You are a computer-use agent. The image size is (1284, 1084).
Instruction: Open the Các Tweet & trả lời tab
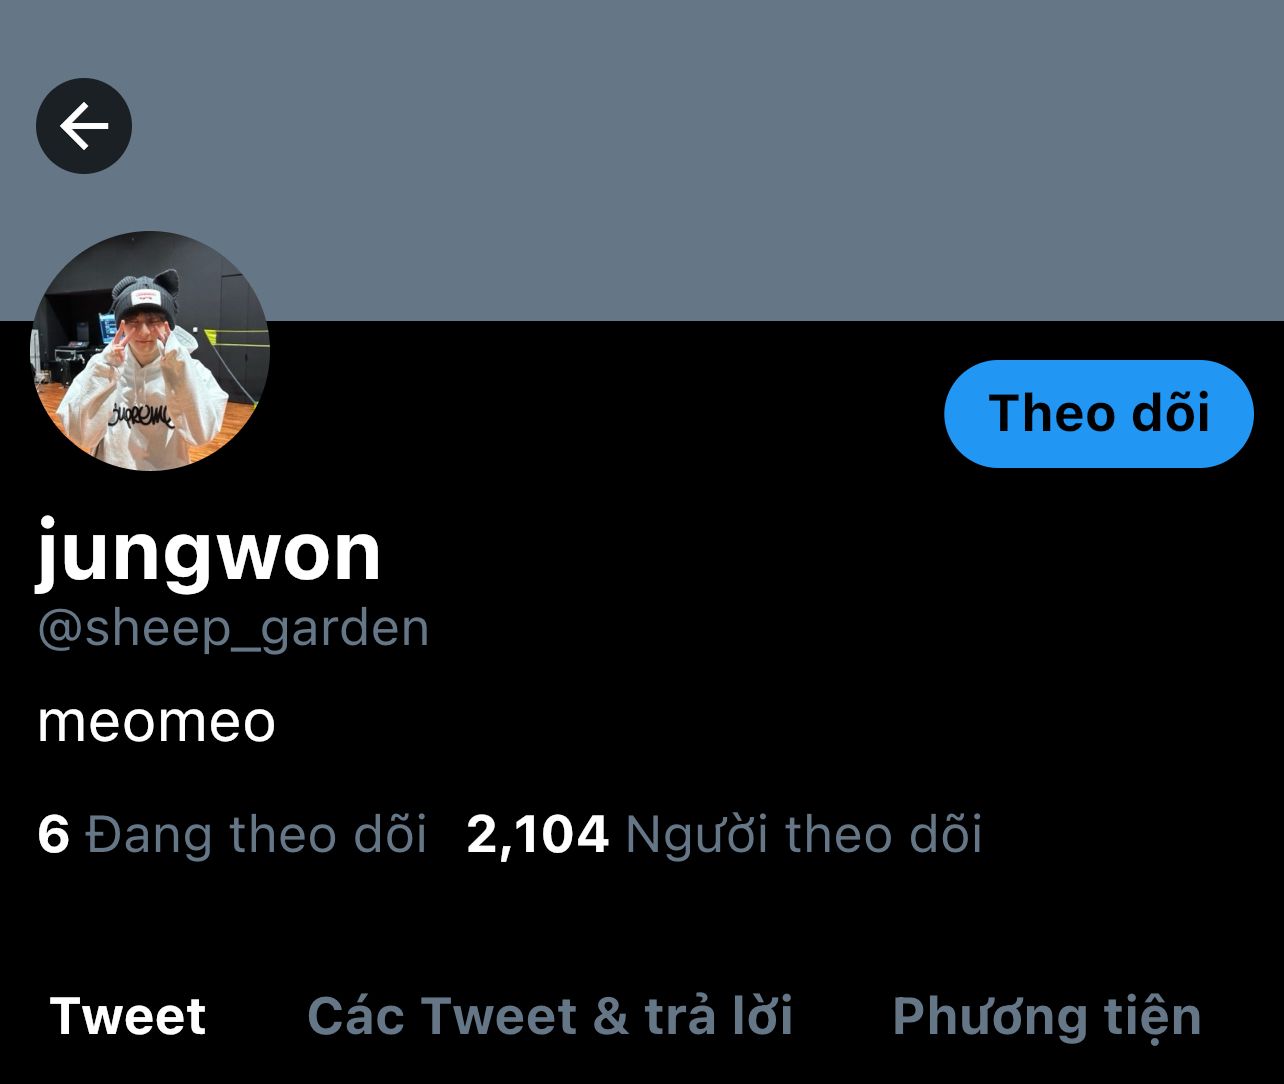tap(550, 1017)
